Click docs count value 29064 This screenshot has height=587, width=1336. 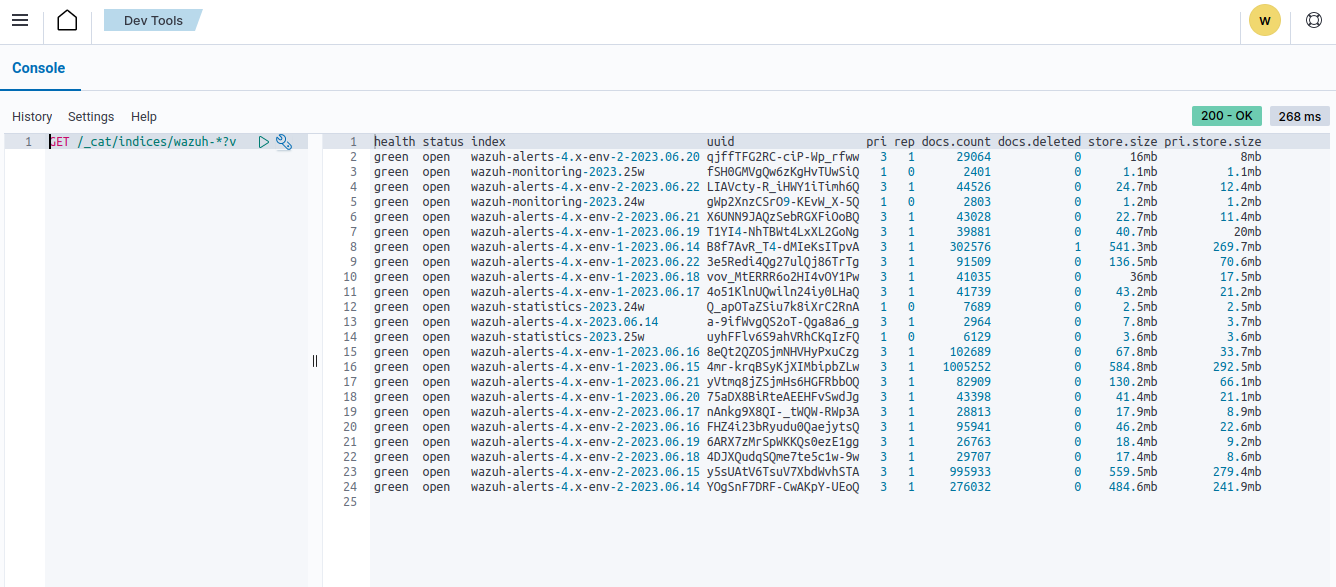pyautogui.click(x=974, y=157)
